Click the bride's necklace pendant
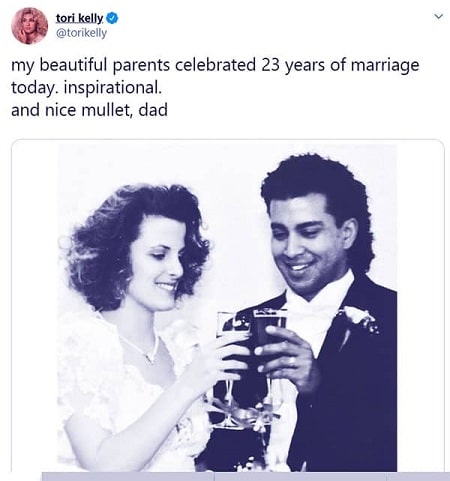This screenshot has height=481, width=450. point(150,358)
